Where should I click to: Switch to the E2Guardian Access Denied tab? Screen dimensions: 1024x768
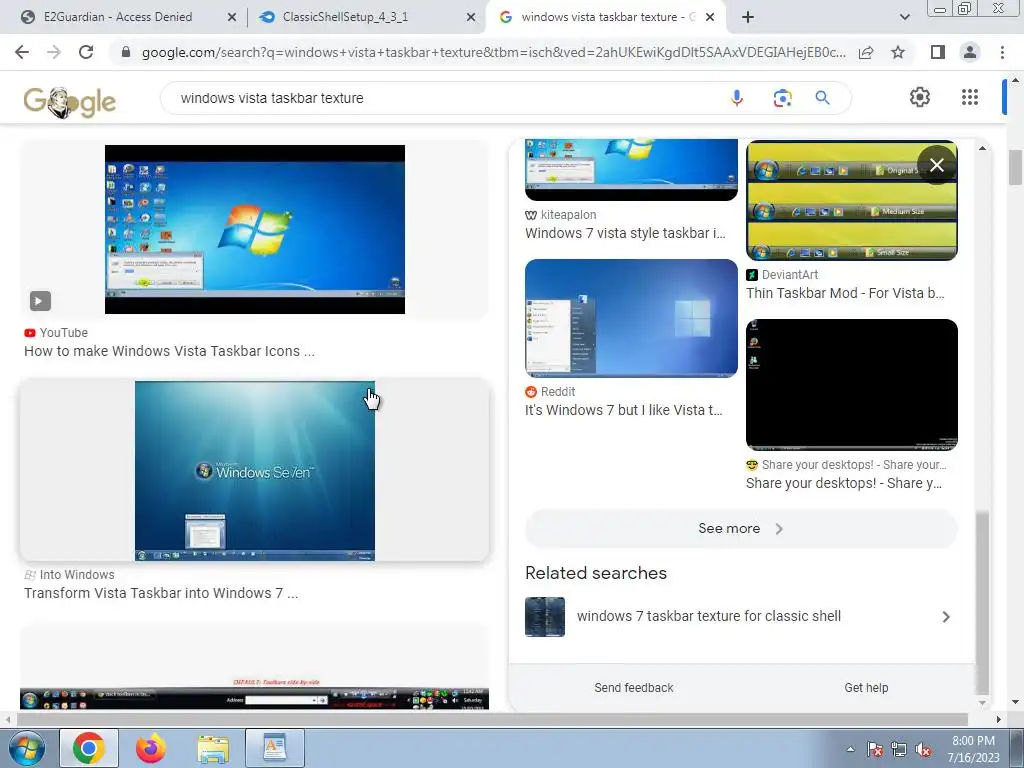pos(118,17)
